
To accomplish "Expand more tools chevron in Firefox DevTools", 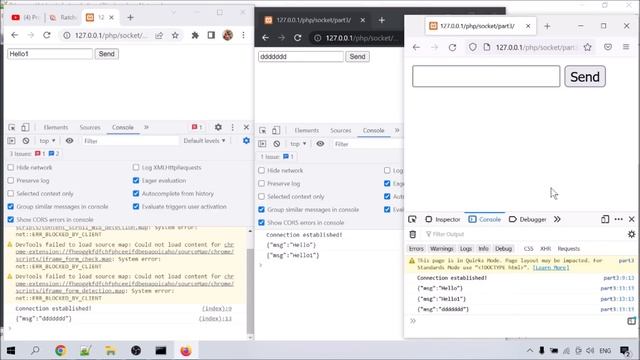I will (x=557, y=220).
